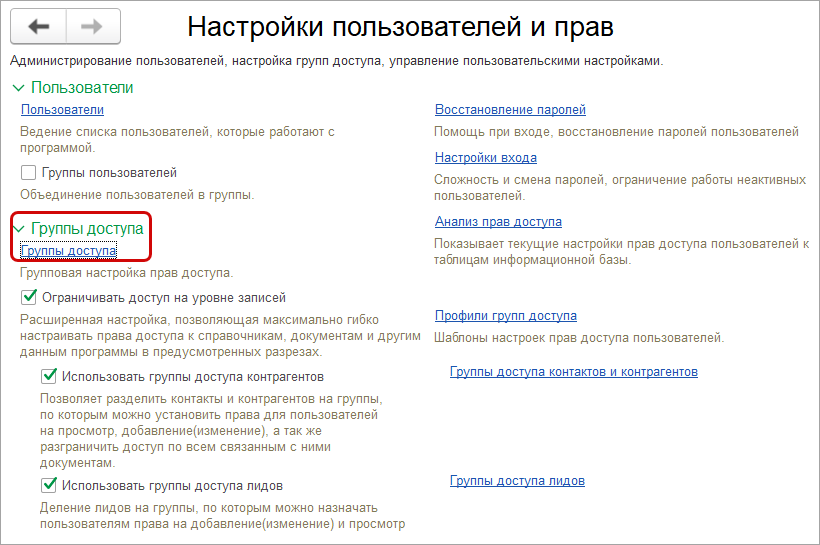Enable the Группы пользователей checkbox
The width and height of the screenshot is (820, 545).
pos(28,173)
